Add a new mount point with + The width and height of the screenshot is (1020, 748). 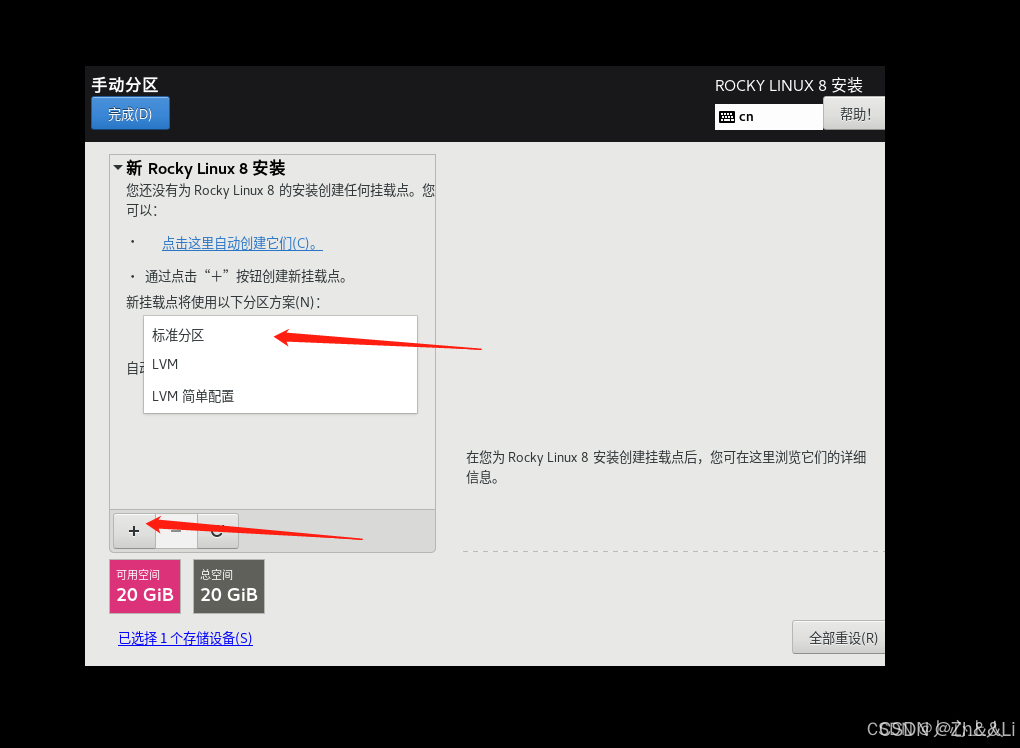[134, 531]
